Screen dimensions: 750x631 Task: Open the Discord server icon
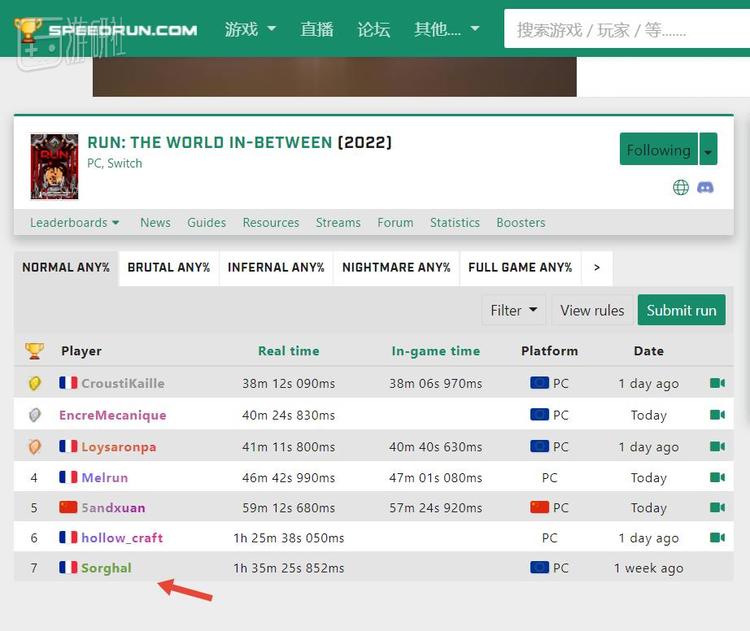point(705,187)
